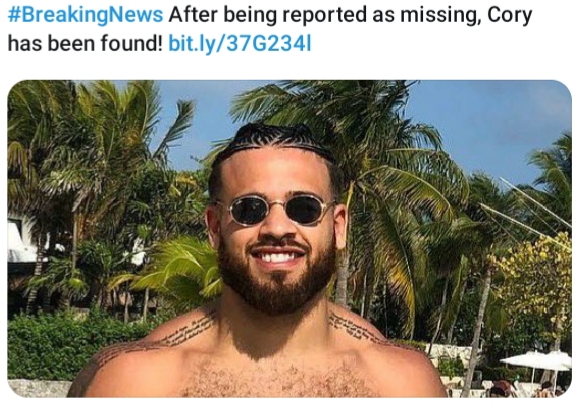The image size is (576, 406).
Task: Open the #BreakingNews hashtag
Action: (85, 15)
